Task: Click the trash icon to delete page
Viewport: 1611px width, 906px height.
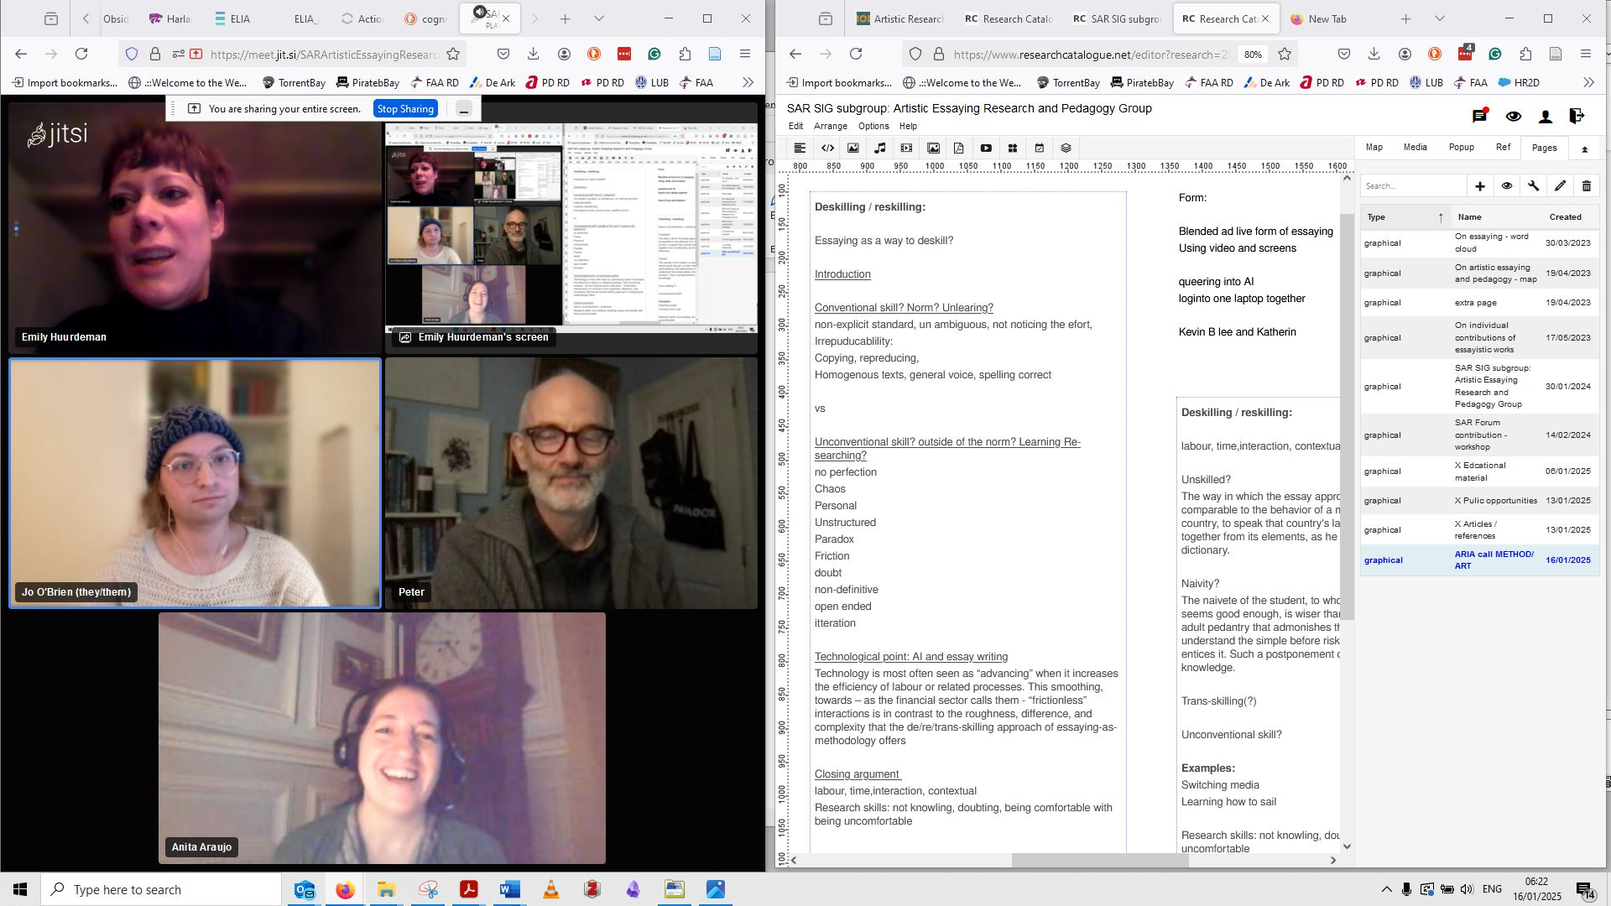Action: [1586, 186]
